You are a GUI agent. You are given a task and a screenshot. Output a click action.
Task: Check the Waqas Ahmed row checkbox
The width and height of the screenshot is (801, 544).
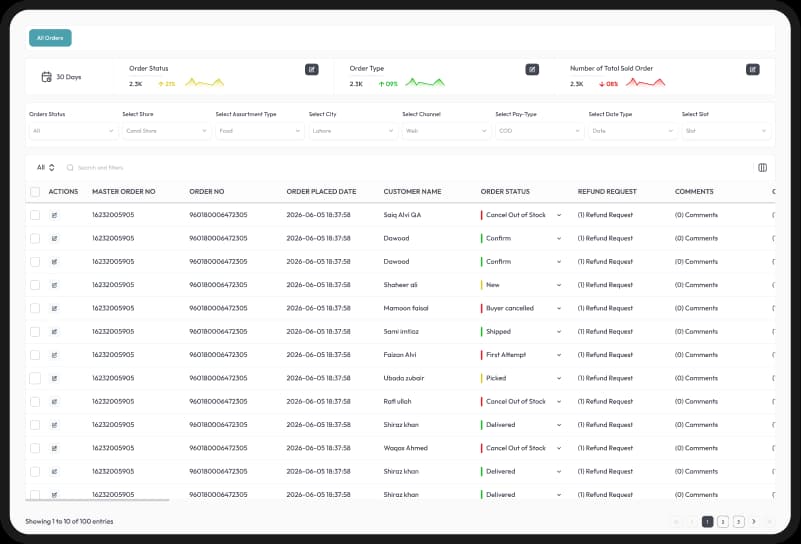[35, 448]
